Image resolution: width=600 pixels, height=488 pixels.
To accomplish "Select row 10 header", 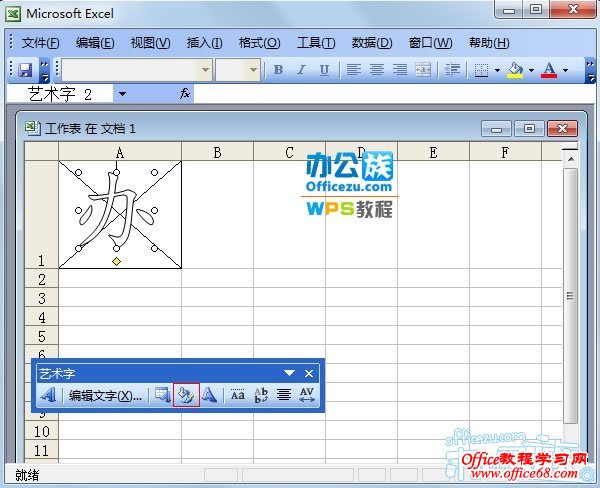I will 42,431.
